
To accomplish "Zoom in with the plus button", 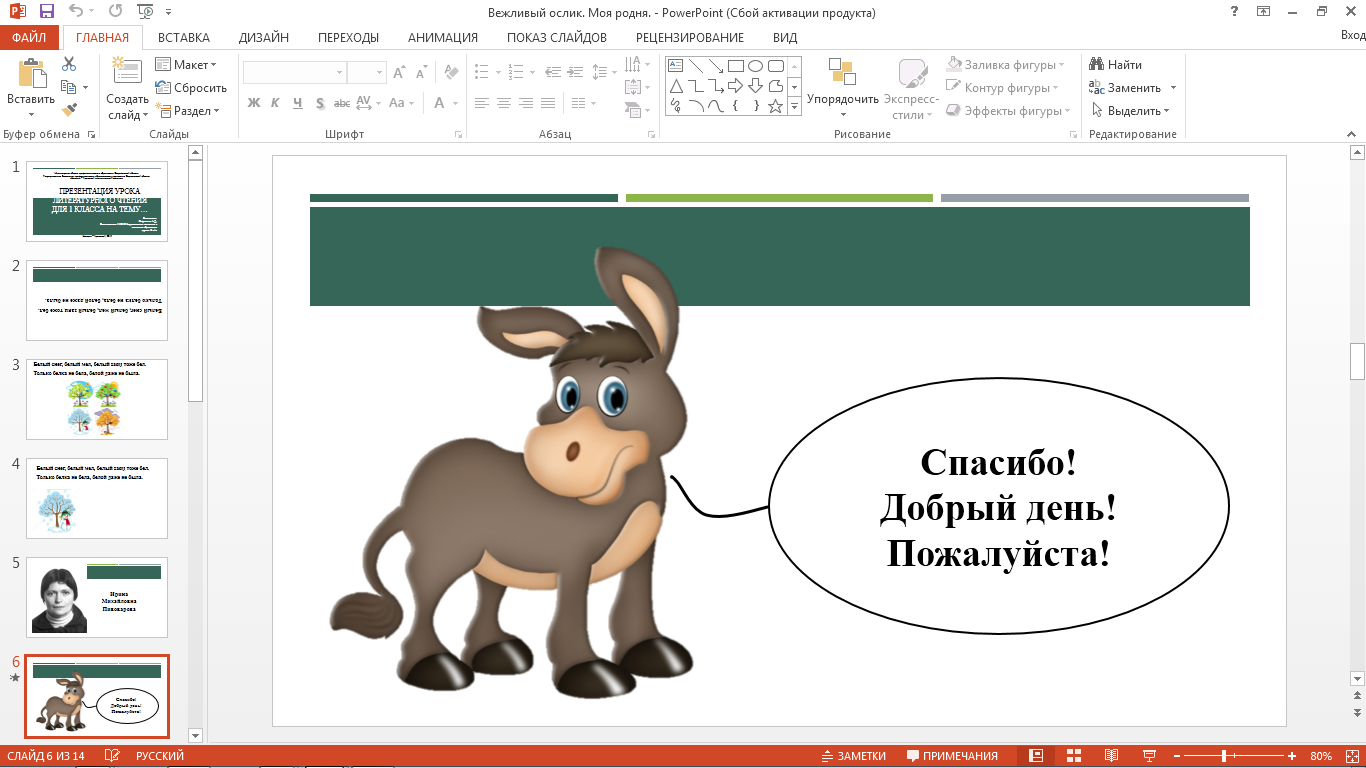I will tap(1292, 756).
